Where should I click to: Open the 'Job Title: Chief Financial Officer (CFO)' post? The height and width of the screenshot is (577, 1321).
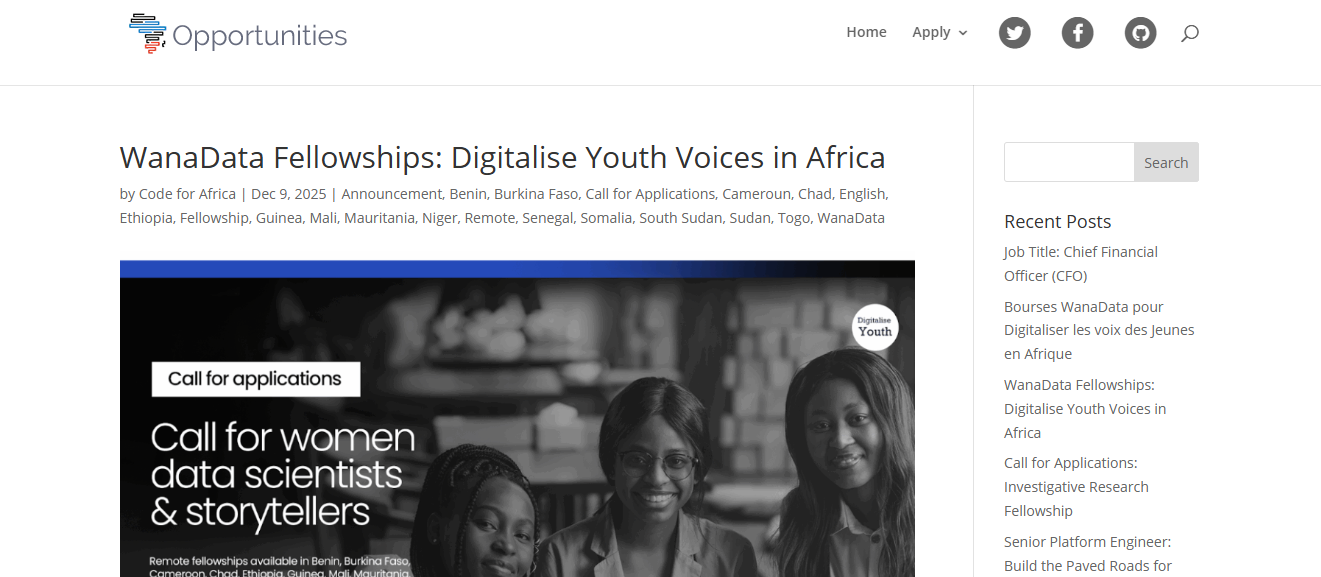[1080, 263]
